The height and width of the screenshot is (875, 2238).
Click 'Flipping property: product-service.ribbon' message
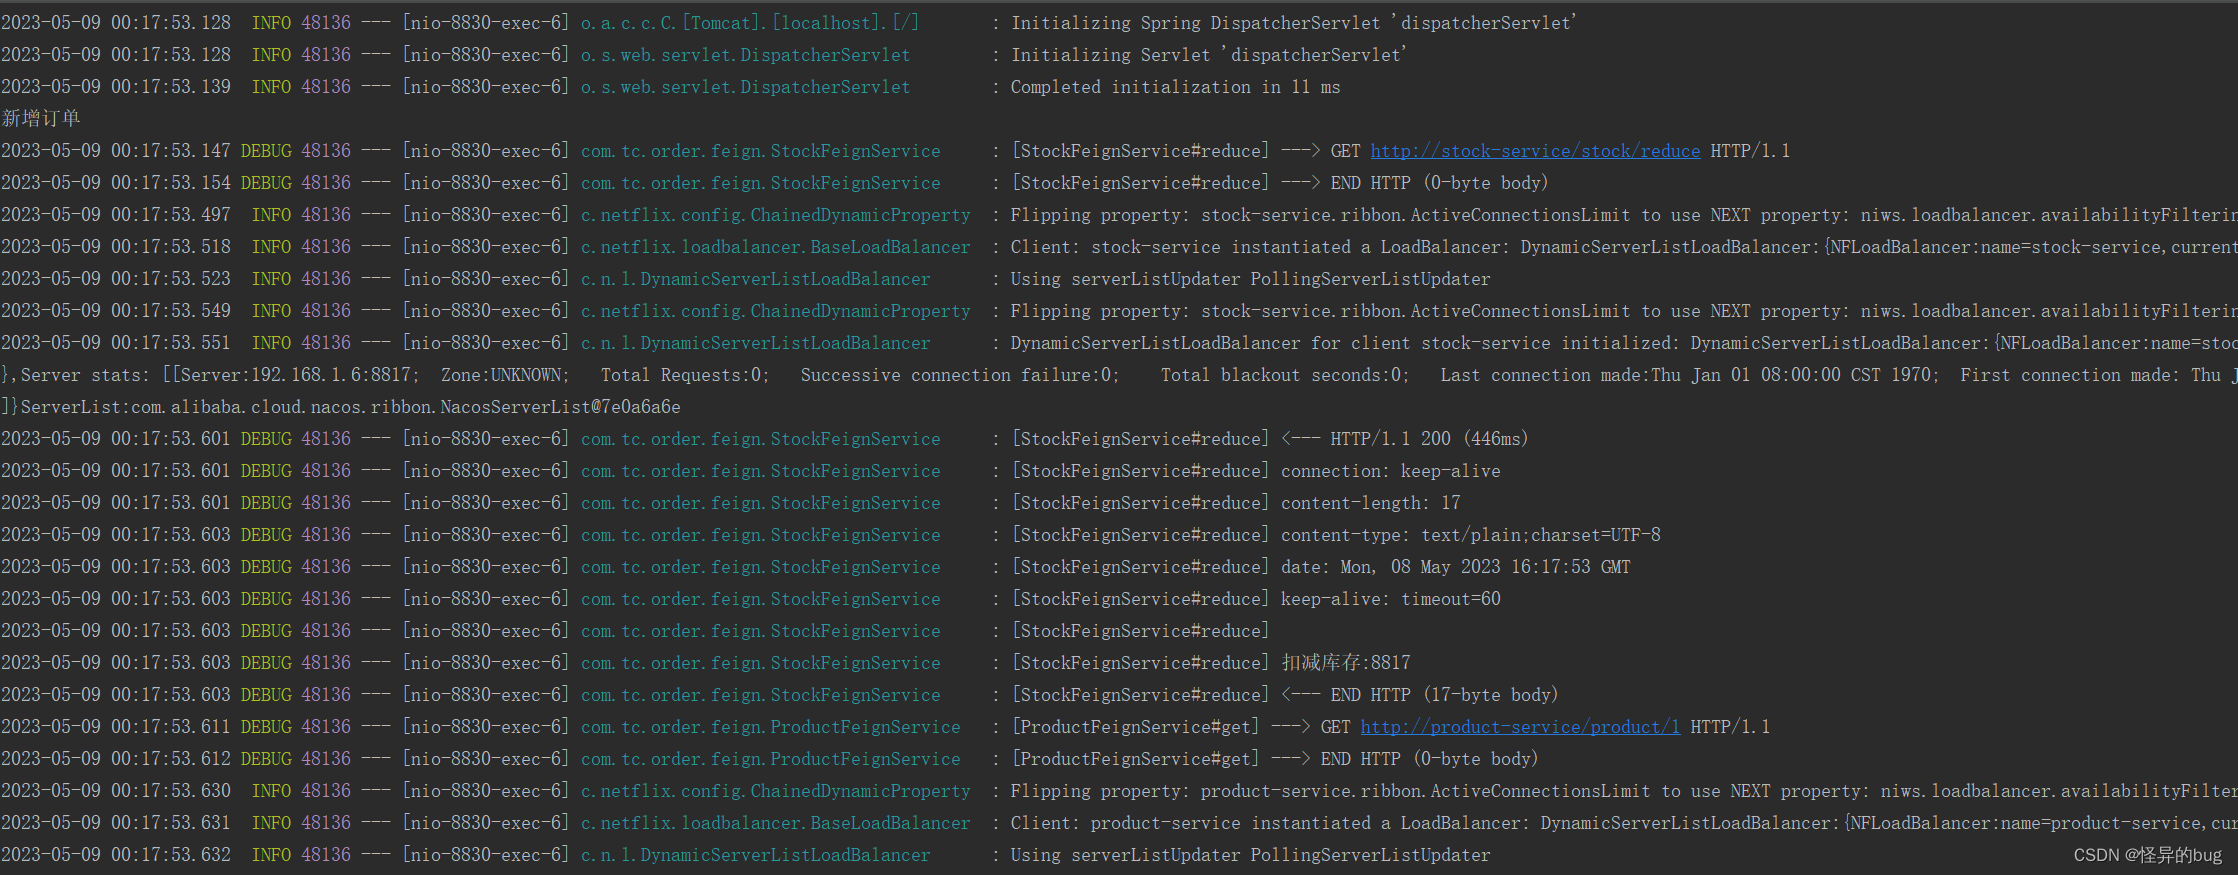pyautogui.click(x=1624, y=791)
